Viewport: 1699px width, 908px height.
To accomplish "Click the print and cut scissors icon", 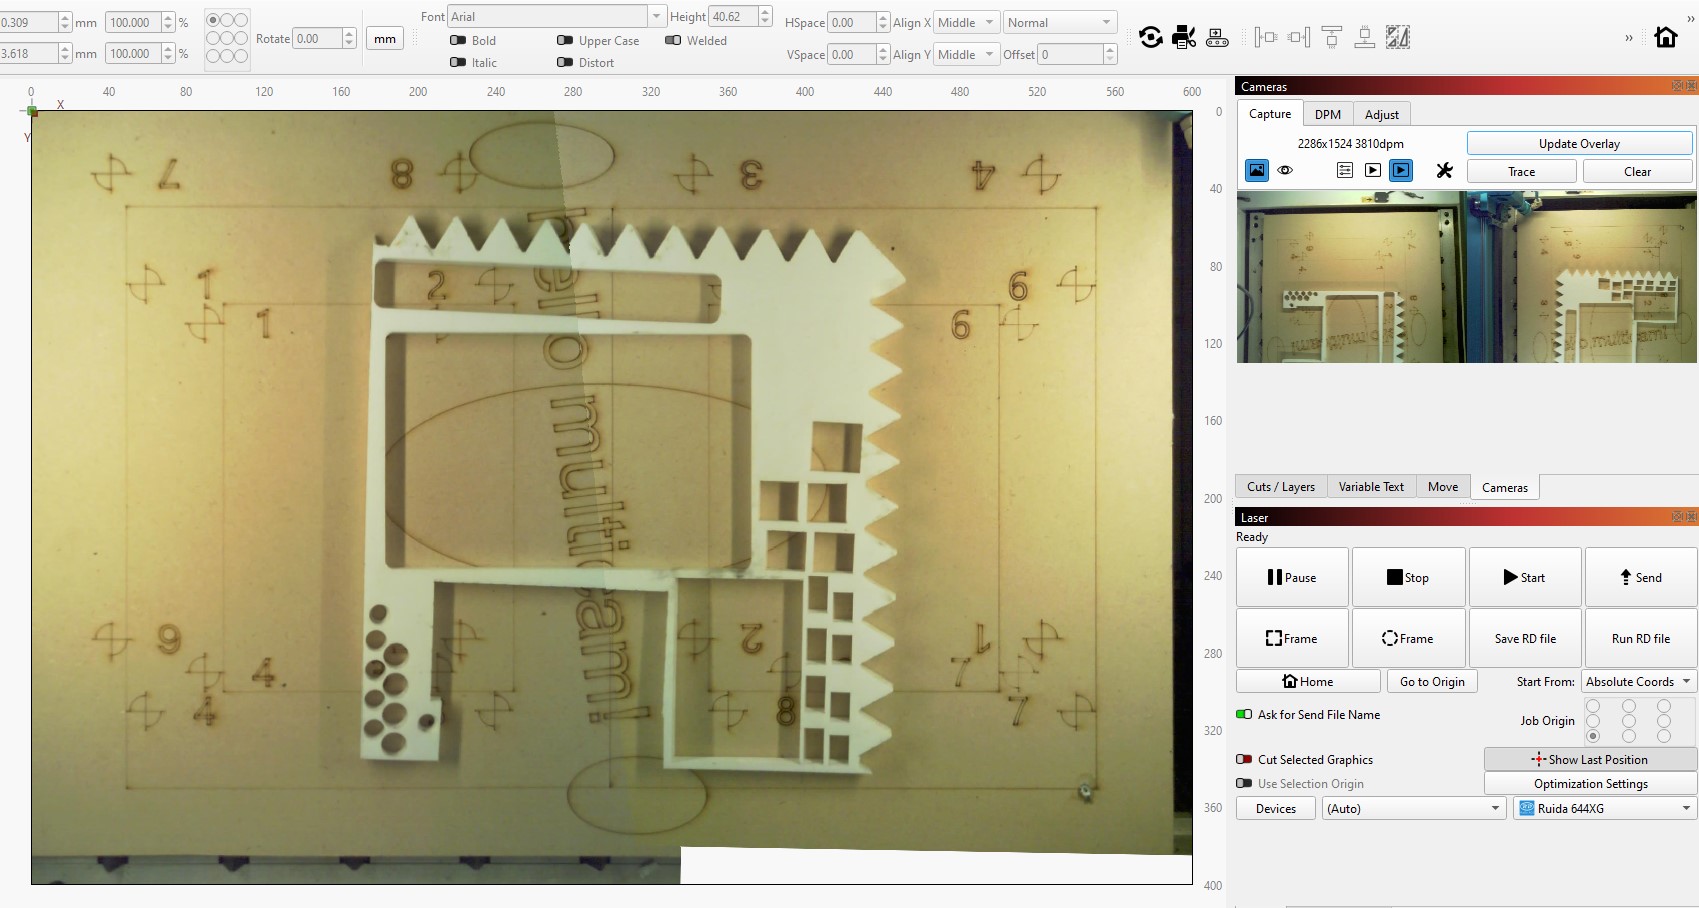I will pos(1184,38).
